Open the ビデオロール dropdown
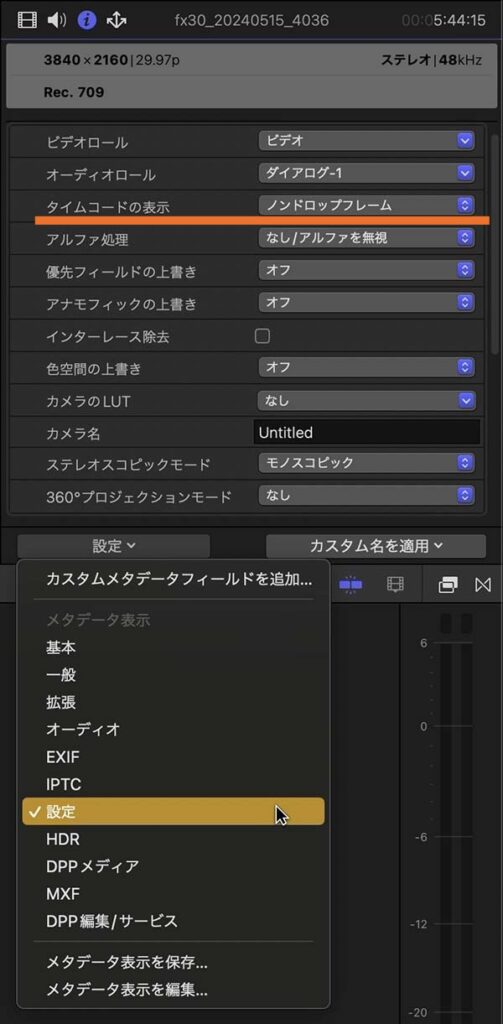This screenshot has width=503, height=1024. pyautogui.click(x=366, y=140)
